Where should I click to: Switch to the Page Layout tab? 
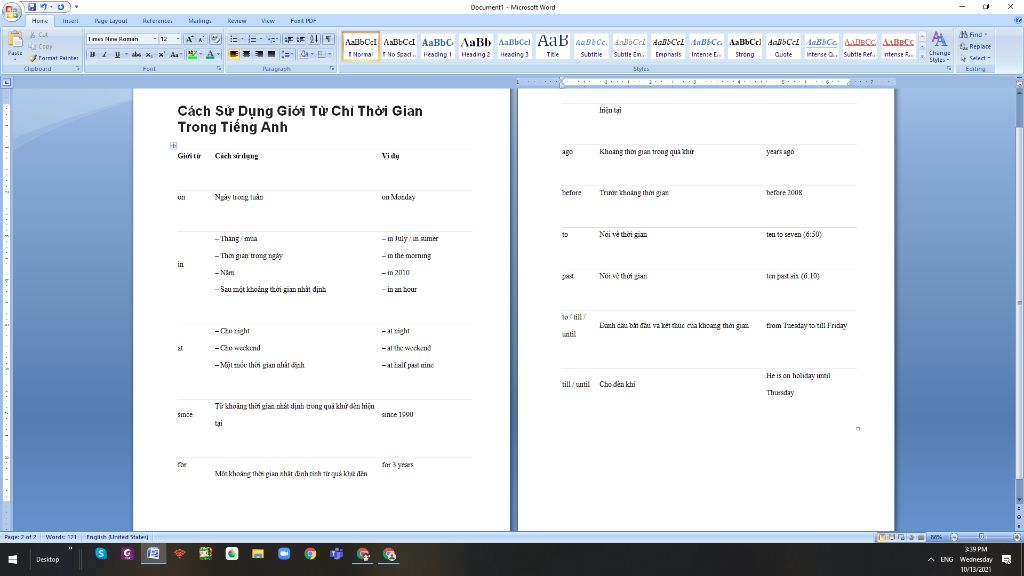pyautogui.click(x=111, y=21)
